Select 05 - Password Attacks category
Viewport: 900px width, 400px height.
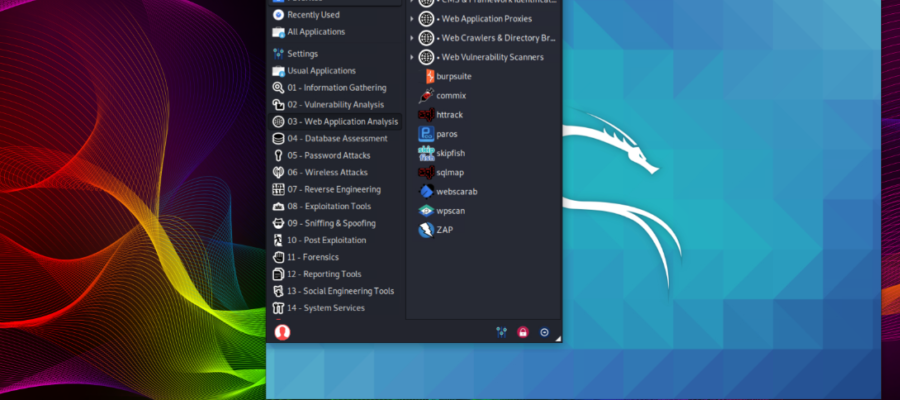pos(335,156)
